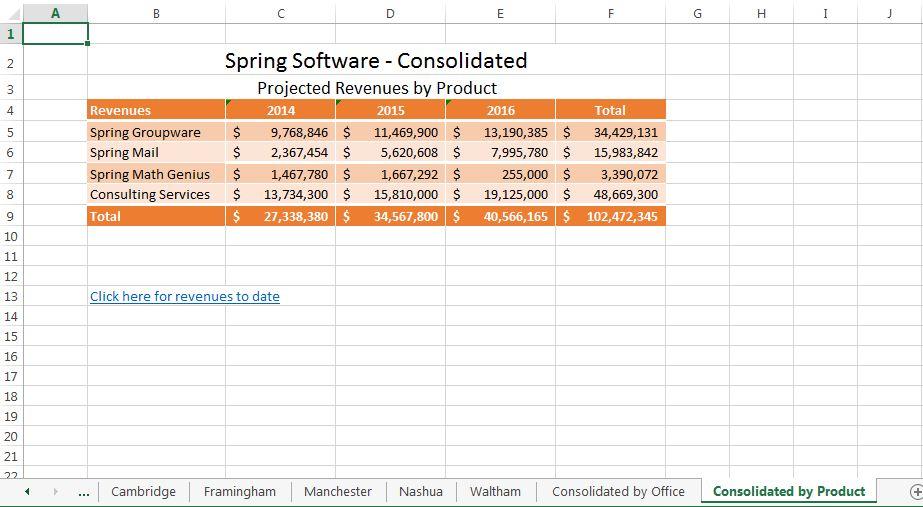Select the 'Spring Groupware' cell

[157, 132]
